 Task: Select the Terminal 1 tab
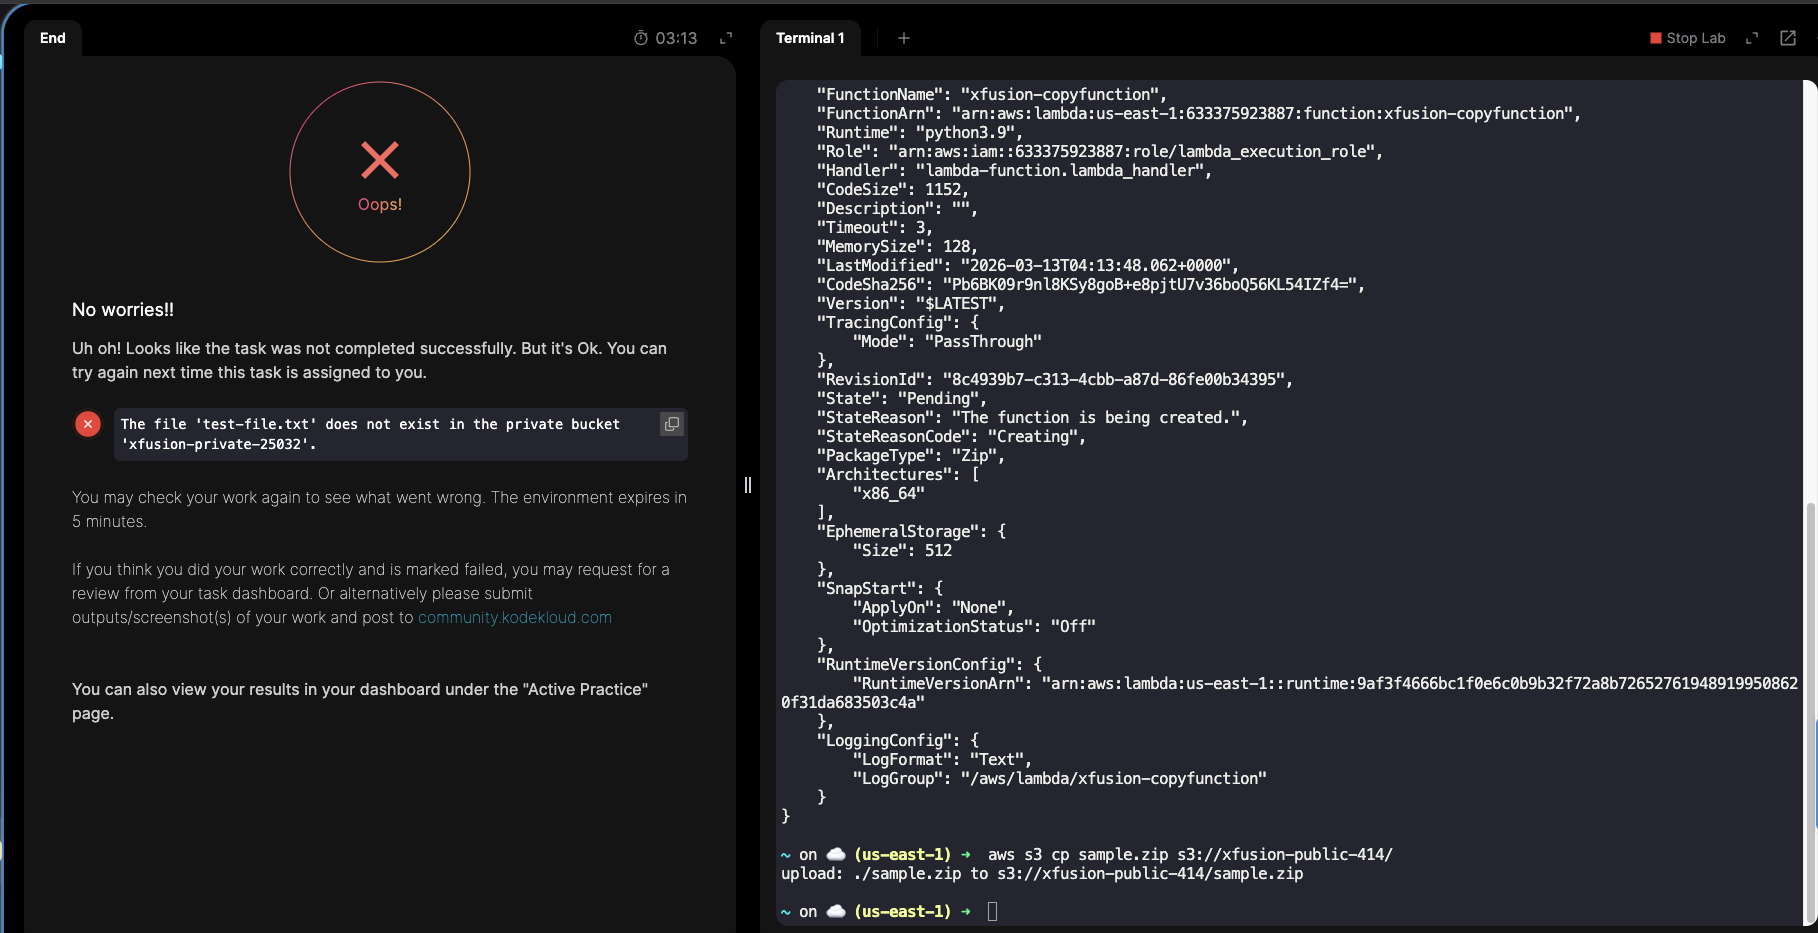(810, 38)
